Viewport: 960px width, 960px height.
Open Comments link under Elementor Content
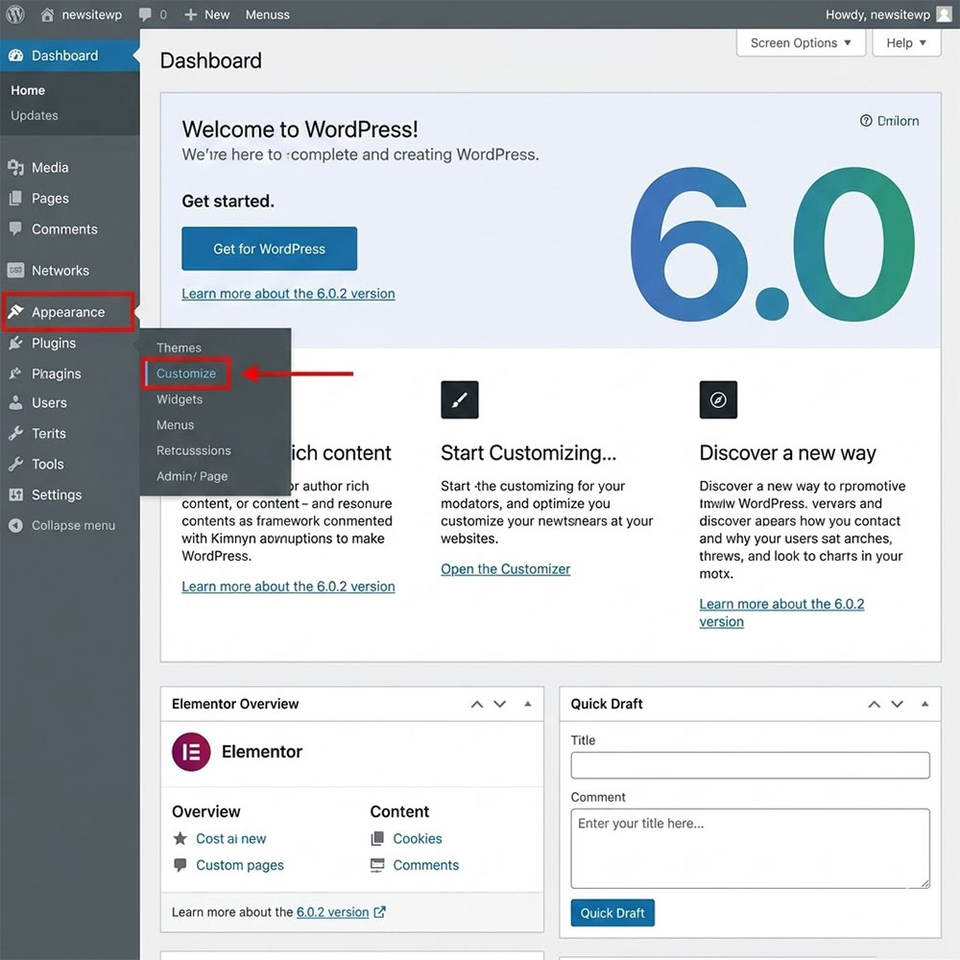pos(426,865)
